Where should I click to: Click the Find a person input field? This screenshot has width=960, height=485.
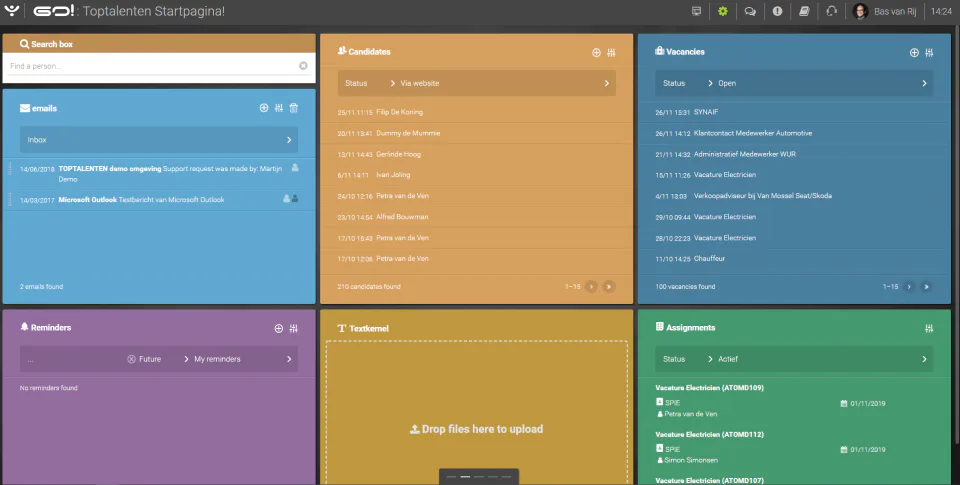tap(153, 66)
